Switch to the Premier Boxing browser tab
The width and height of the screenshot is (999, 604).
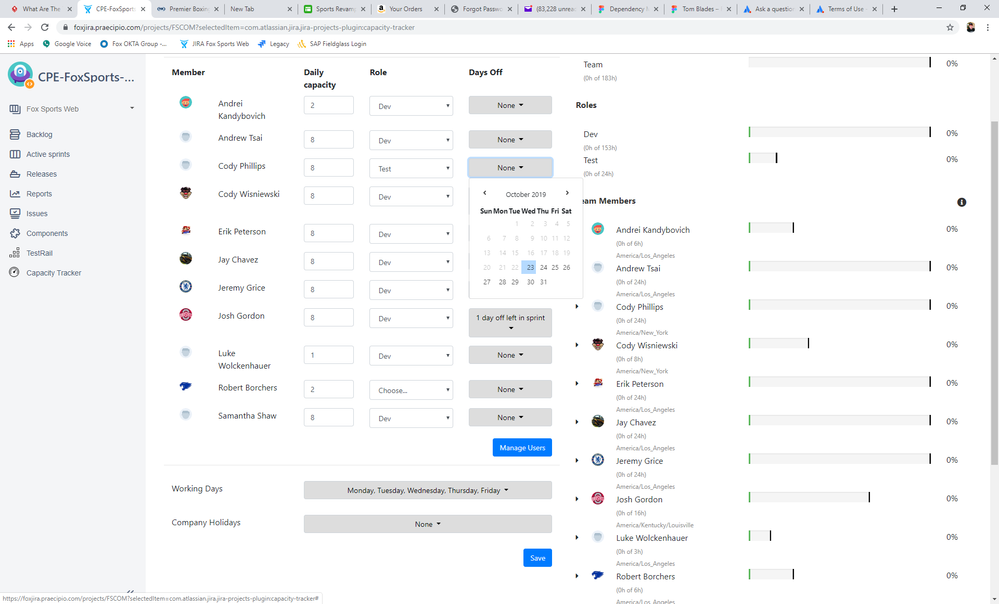tap(189, 9)
